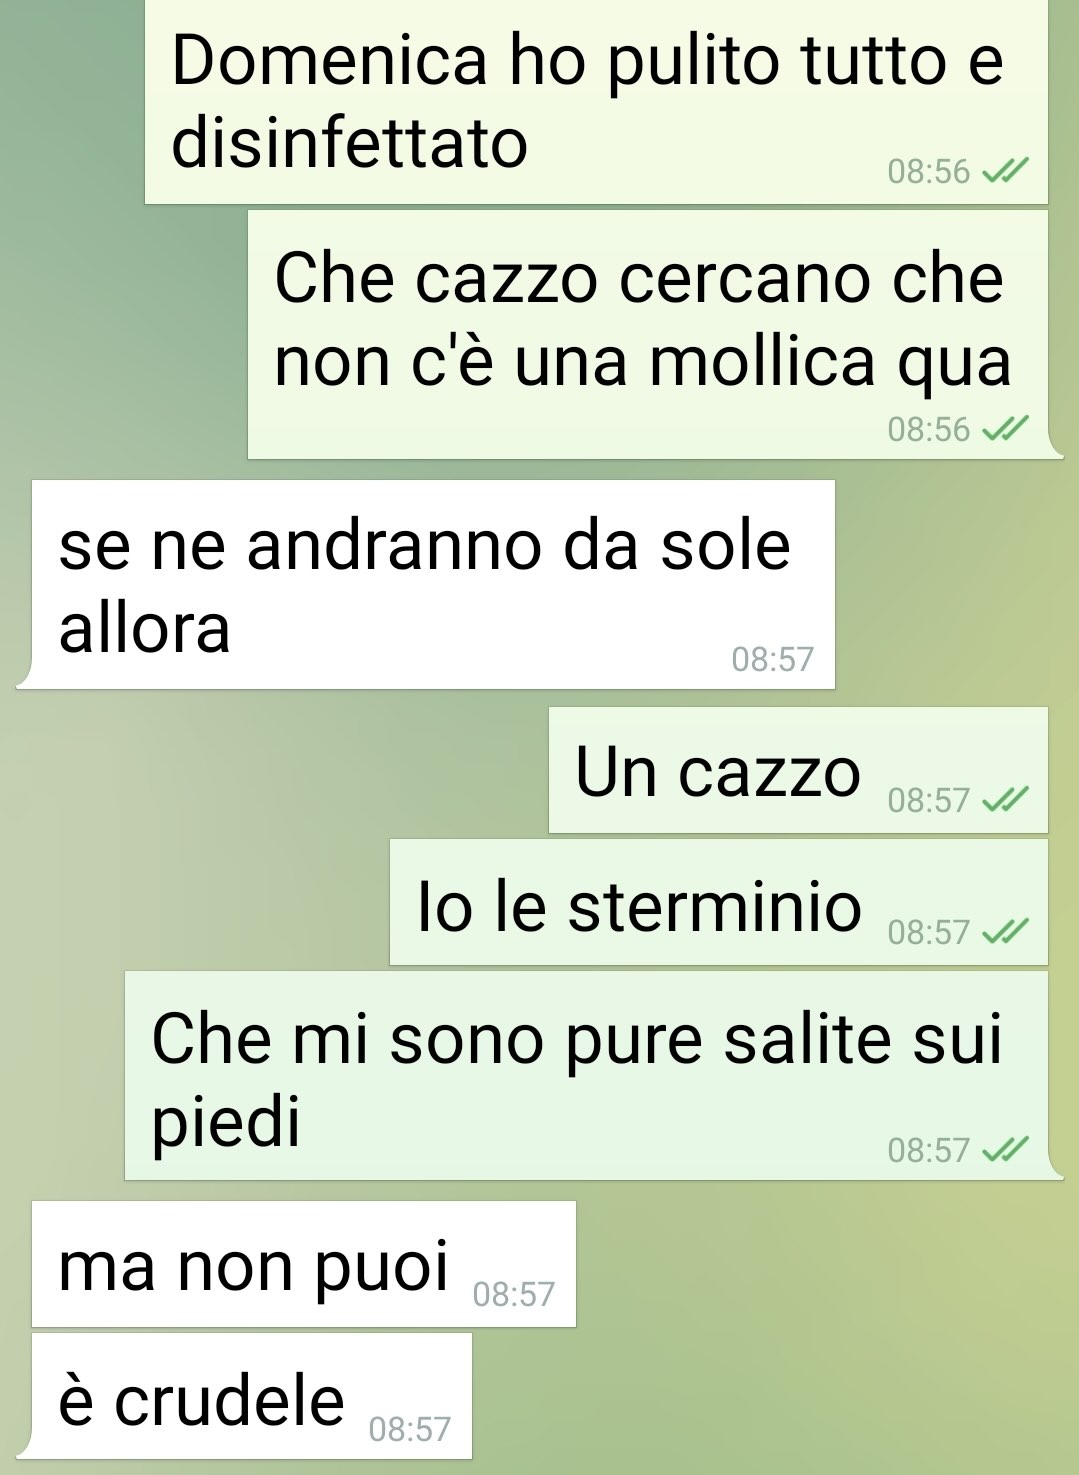Tap the 'ma non puoi' received message
The image size is (1079, 1475).
[304, 1264]
